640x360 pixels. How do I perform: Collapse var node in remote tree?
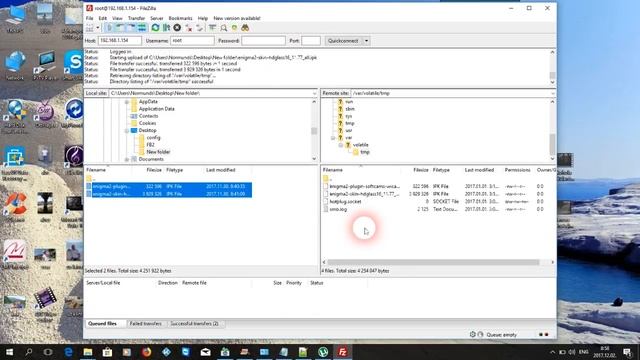(x=333, y=138)
